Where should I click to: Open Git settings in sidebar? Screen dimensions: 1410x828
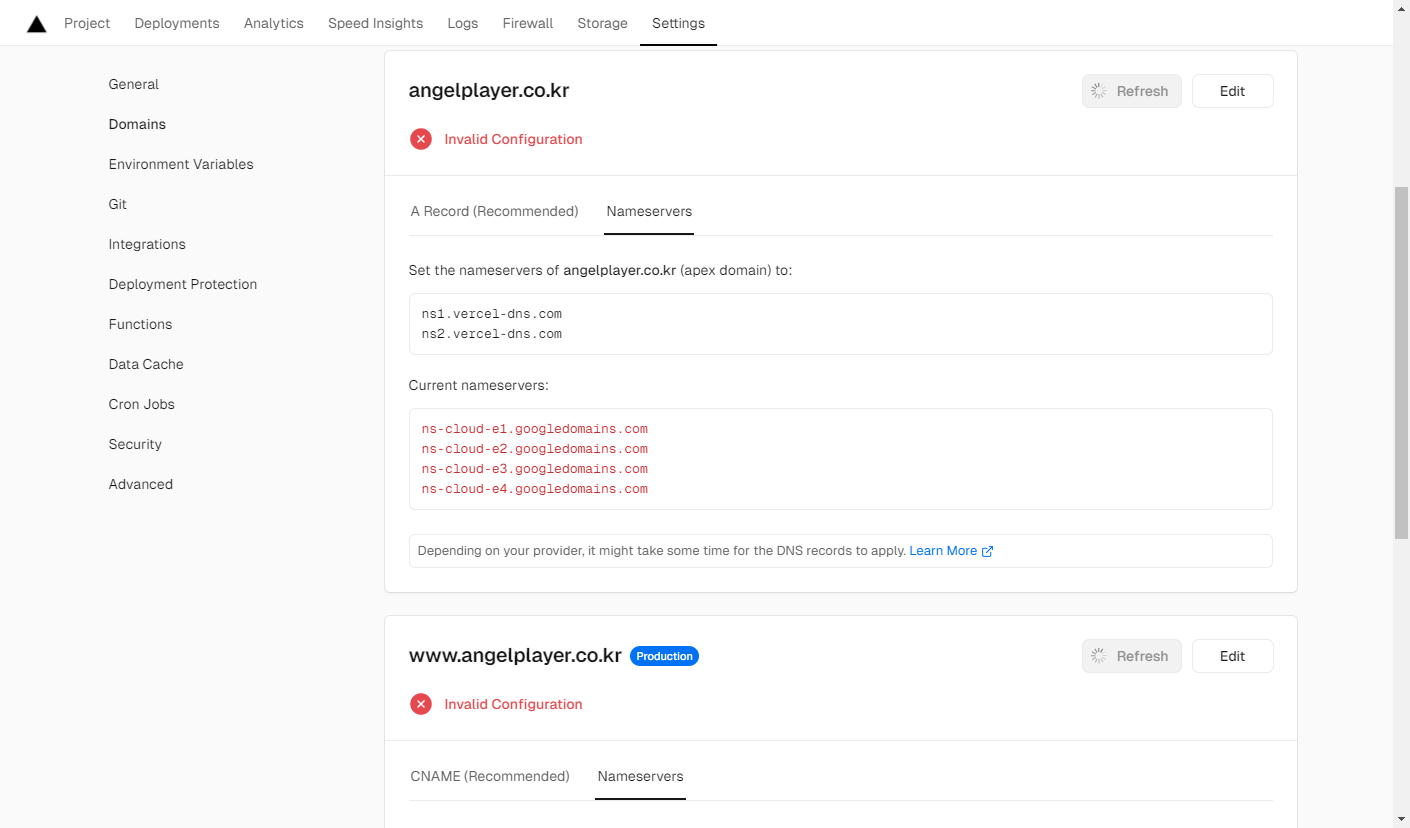[x=118, y=204]
